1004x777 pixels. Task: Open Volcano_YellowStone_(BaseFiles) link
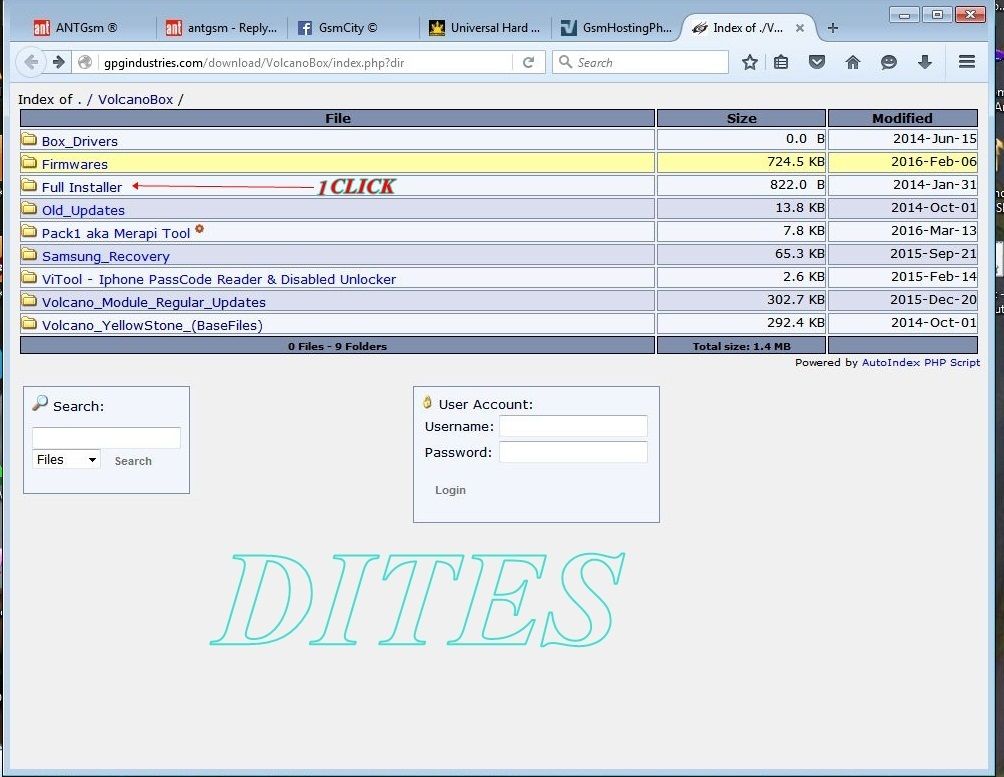[x=152, y=325]
